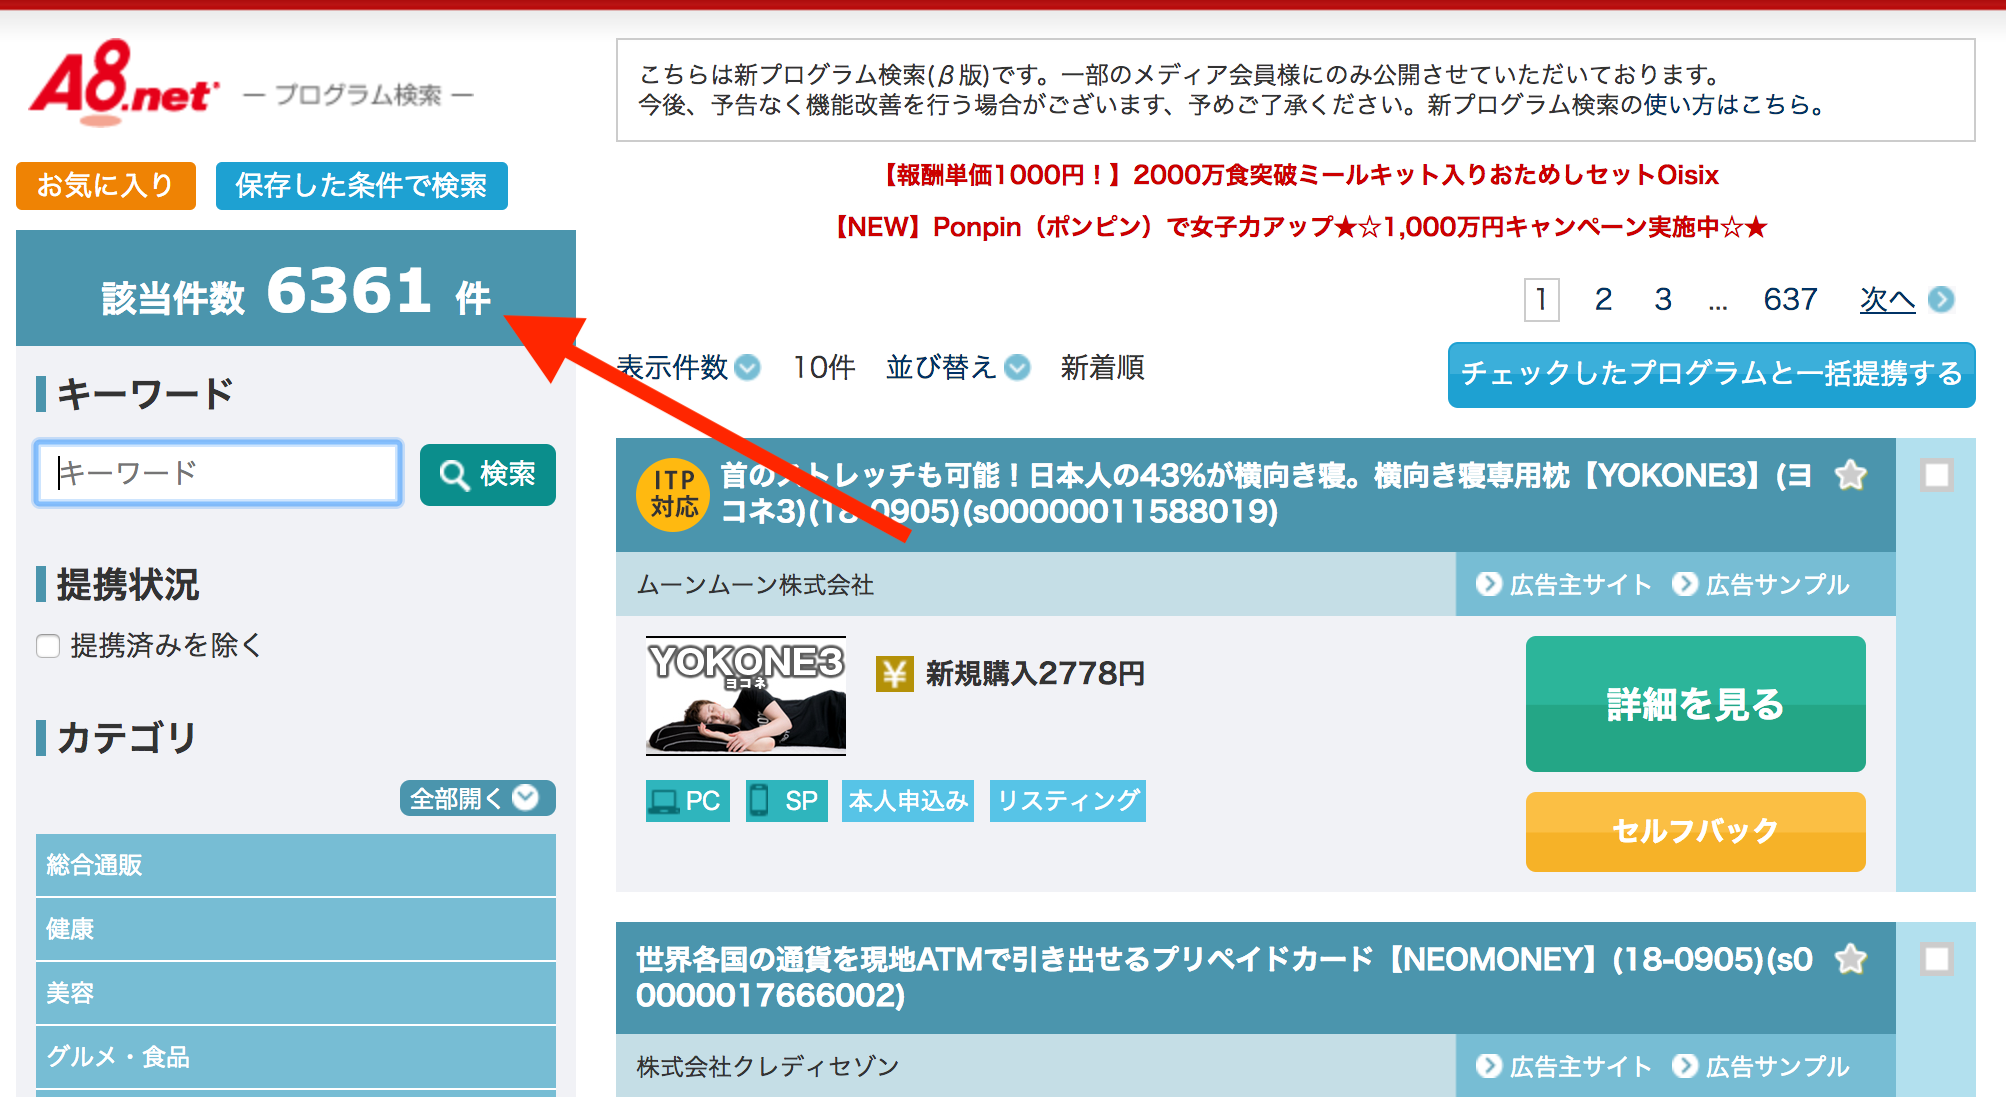The image size is (2006, 1097).
Task: Open the 表示件数 dropdown
Action: (x=688, y=368)
